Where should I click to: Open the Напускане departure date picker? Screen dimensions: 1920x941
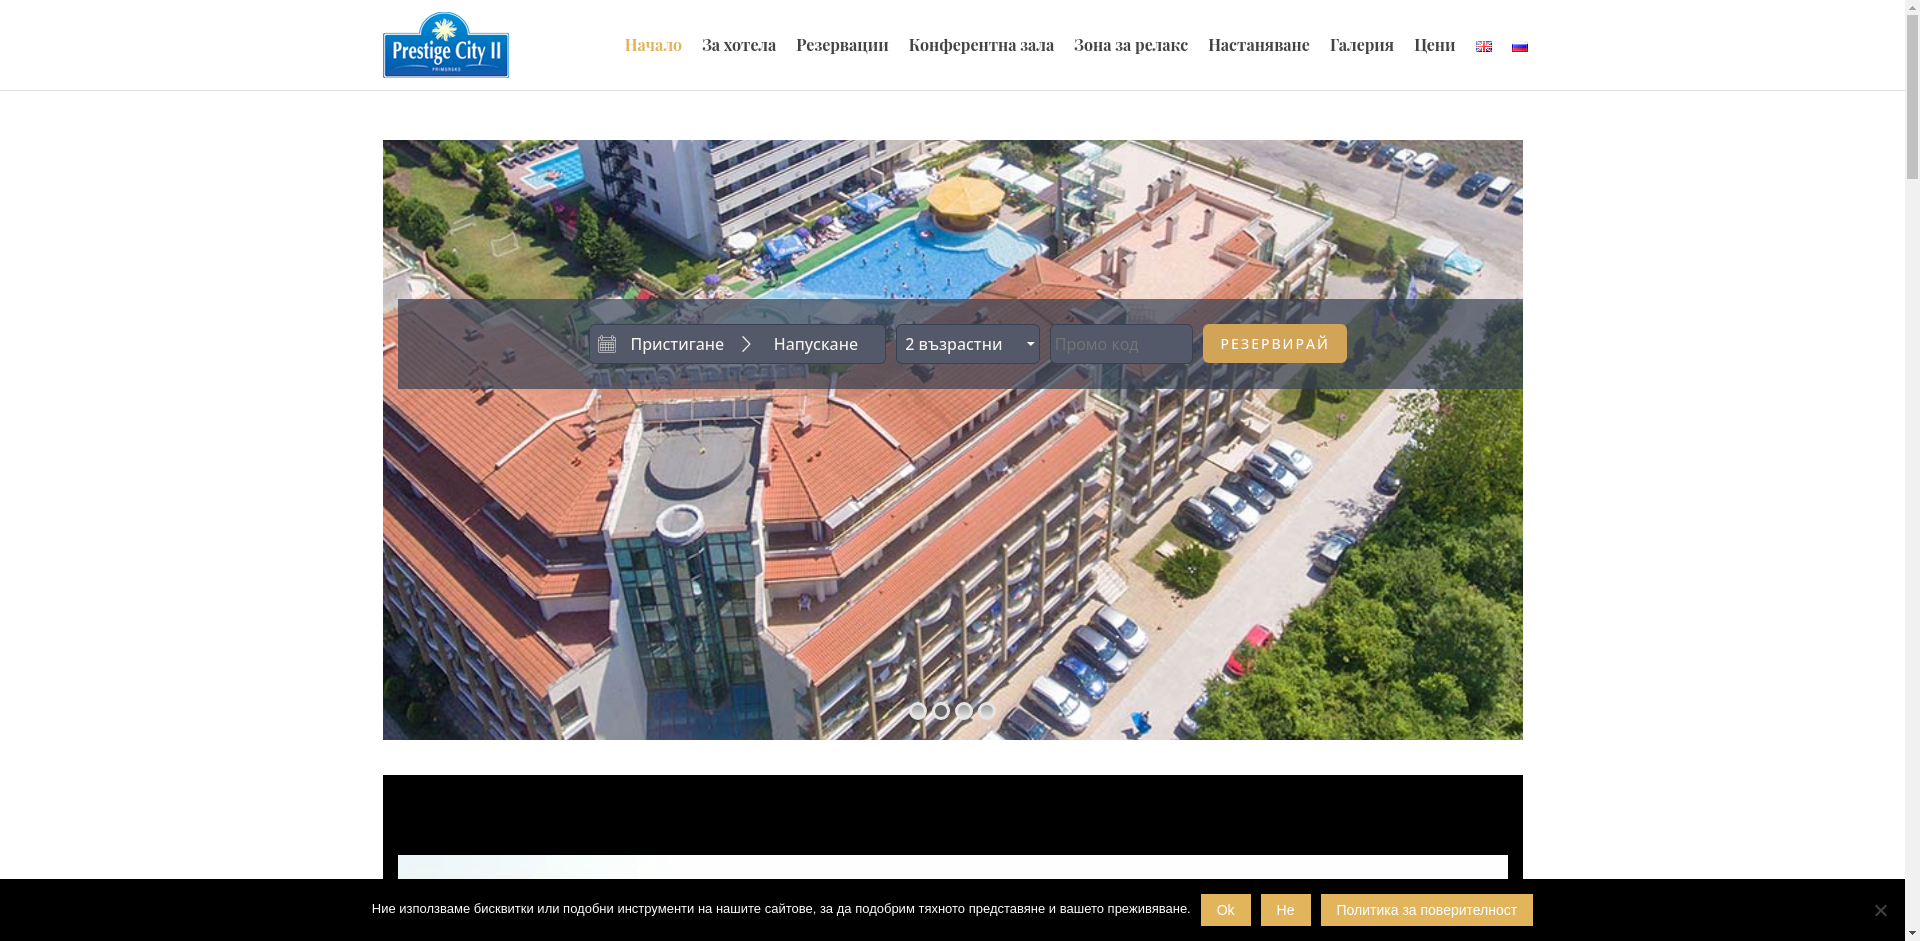815,344
